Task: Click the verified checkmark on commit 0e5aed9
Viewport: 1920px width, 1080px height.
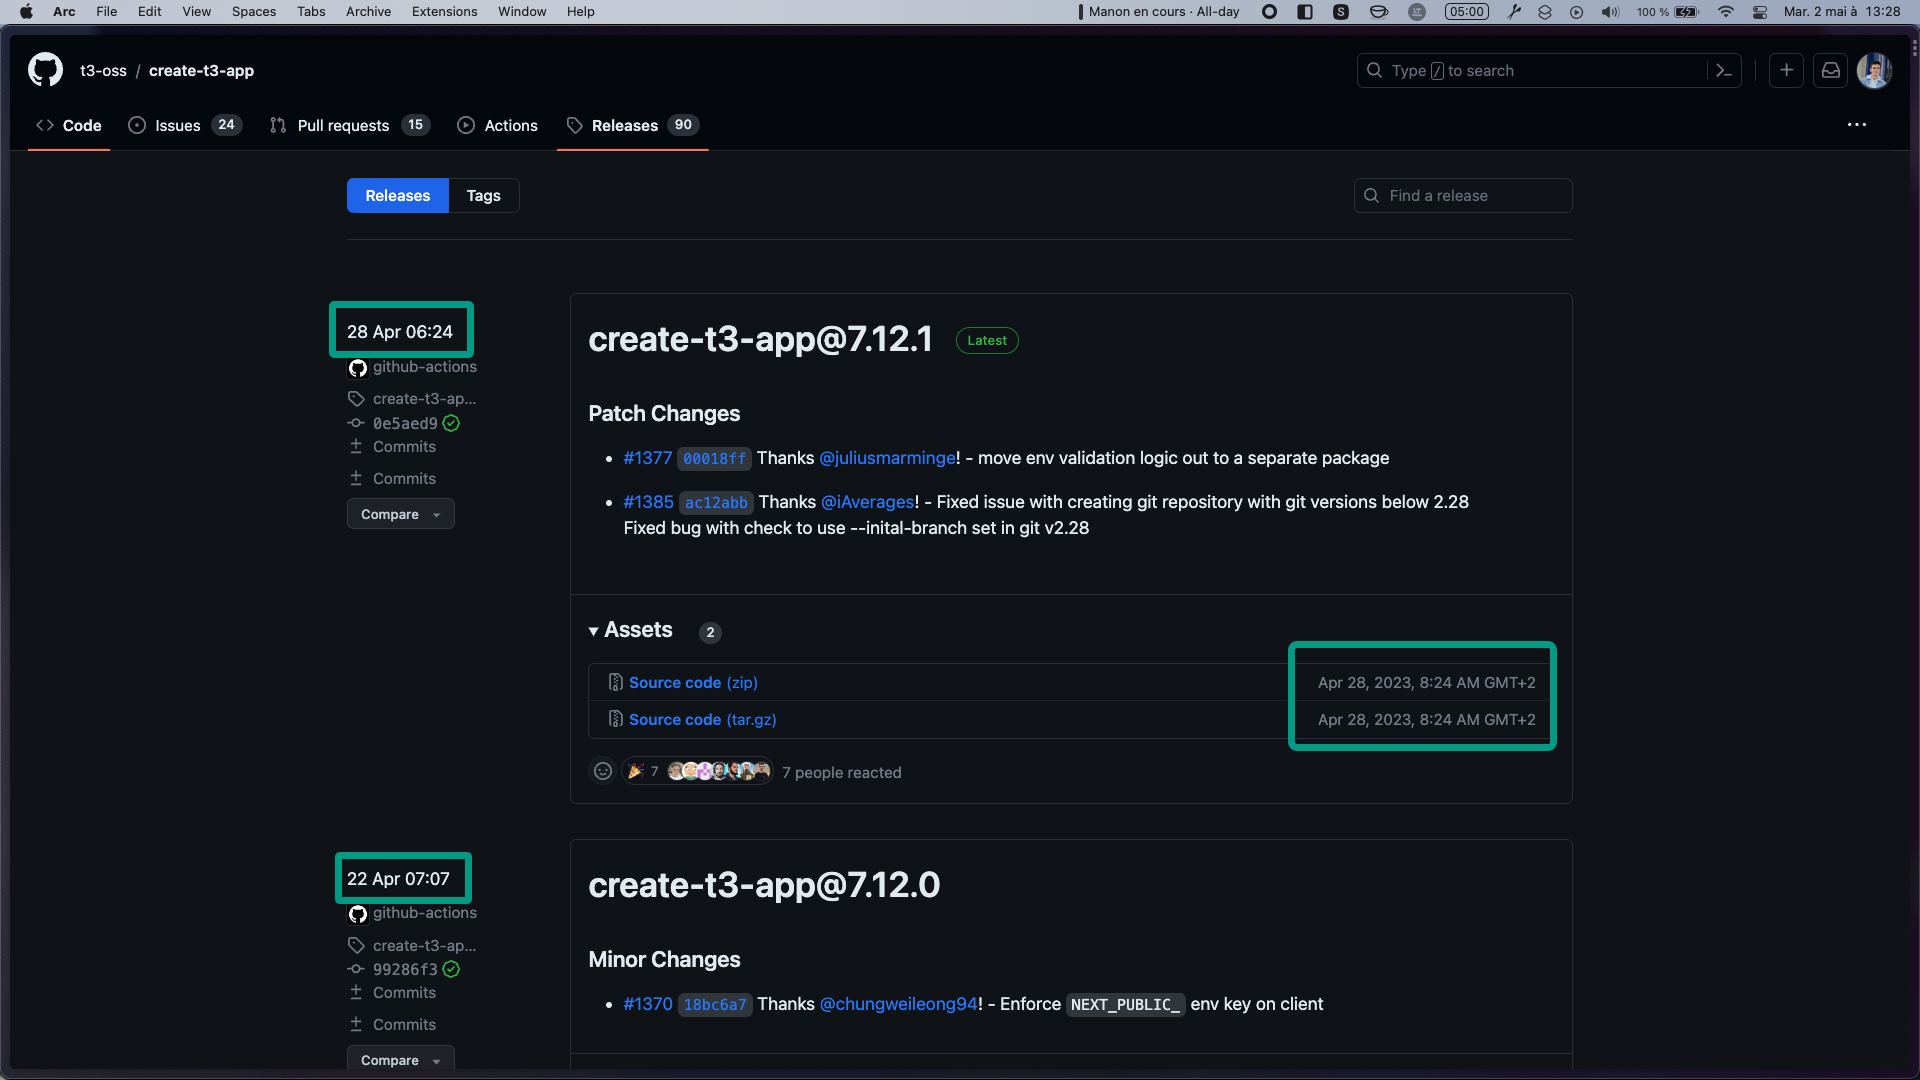Action: click(450, 423)
